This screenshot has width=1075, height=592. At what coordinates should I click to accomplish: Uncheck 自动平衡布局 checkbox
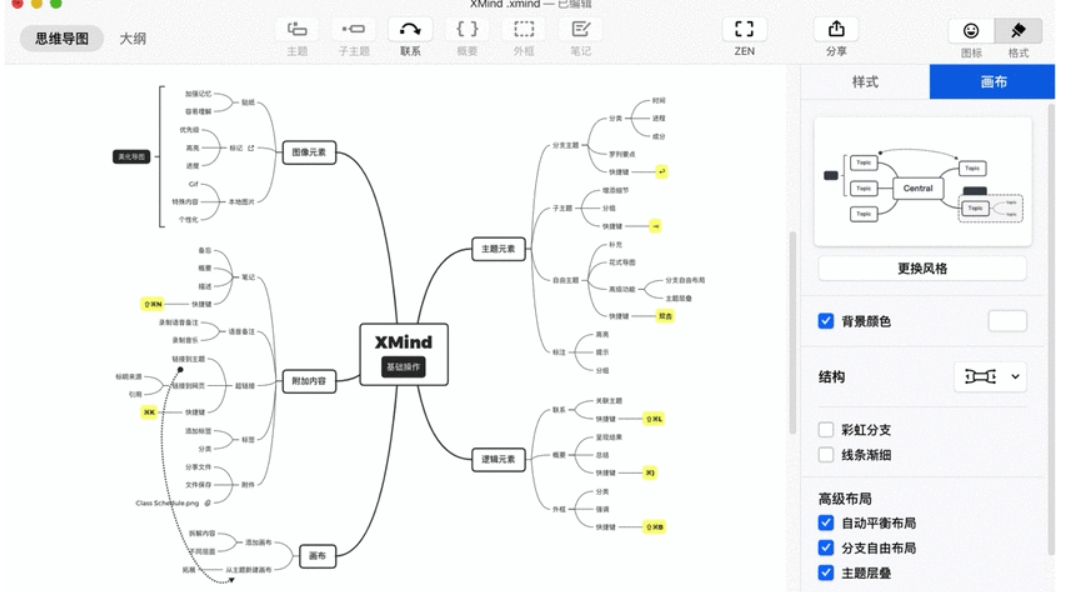[x=826, y=523]
